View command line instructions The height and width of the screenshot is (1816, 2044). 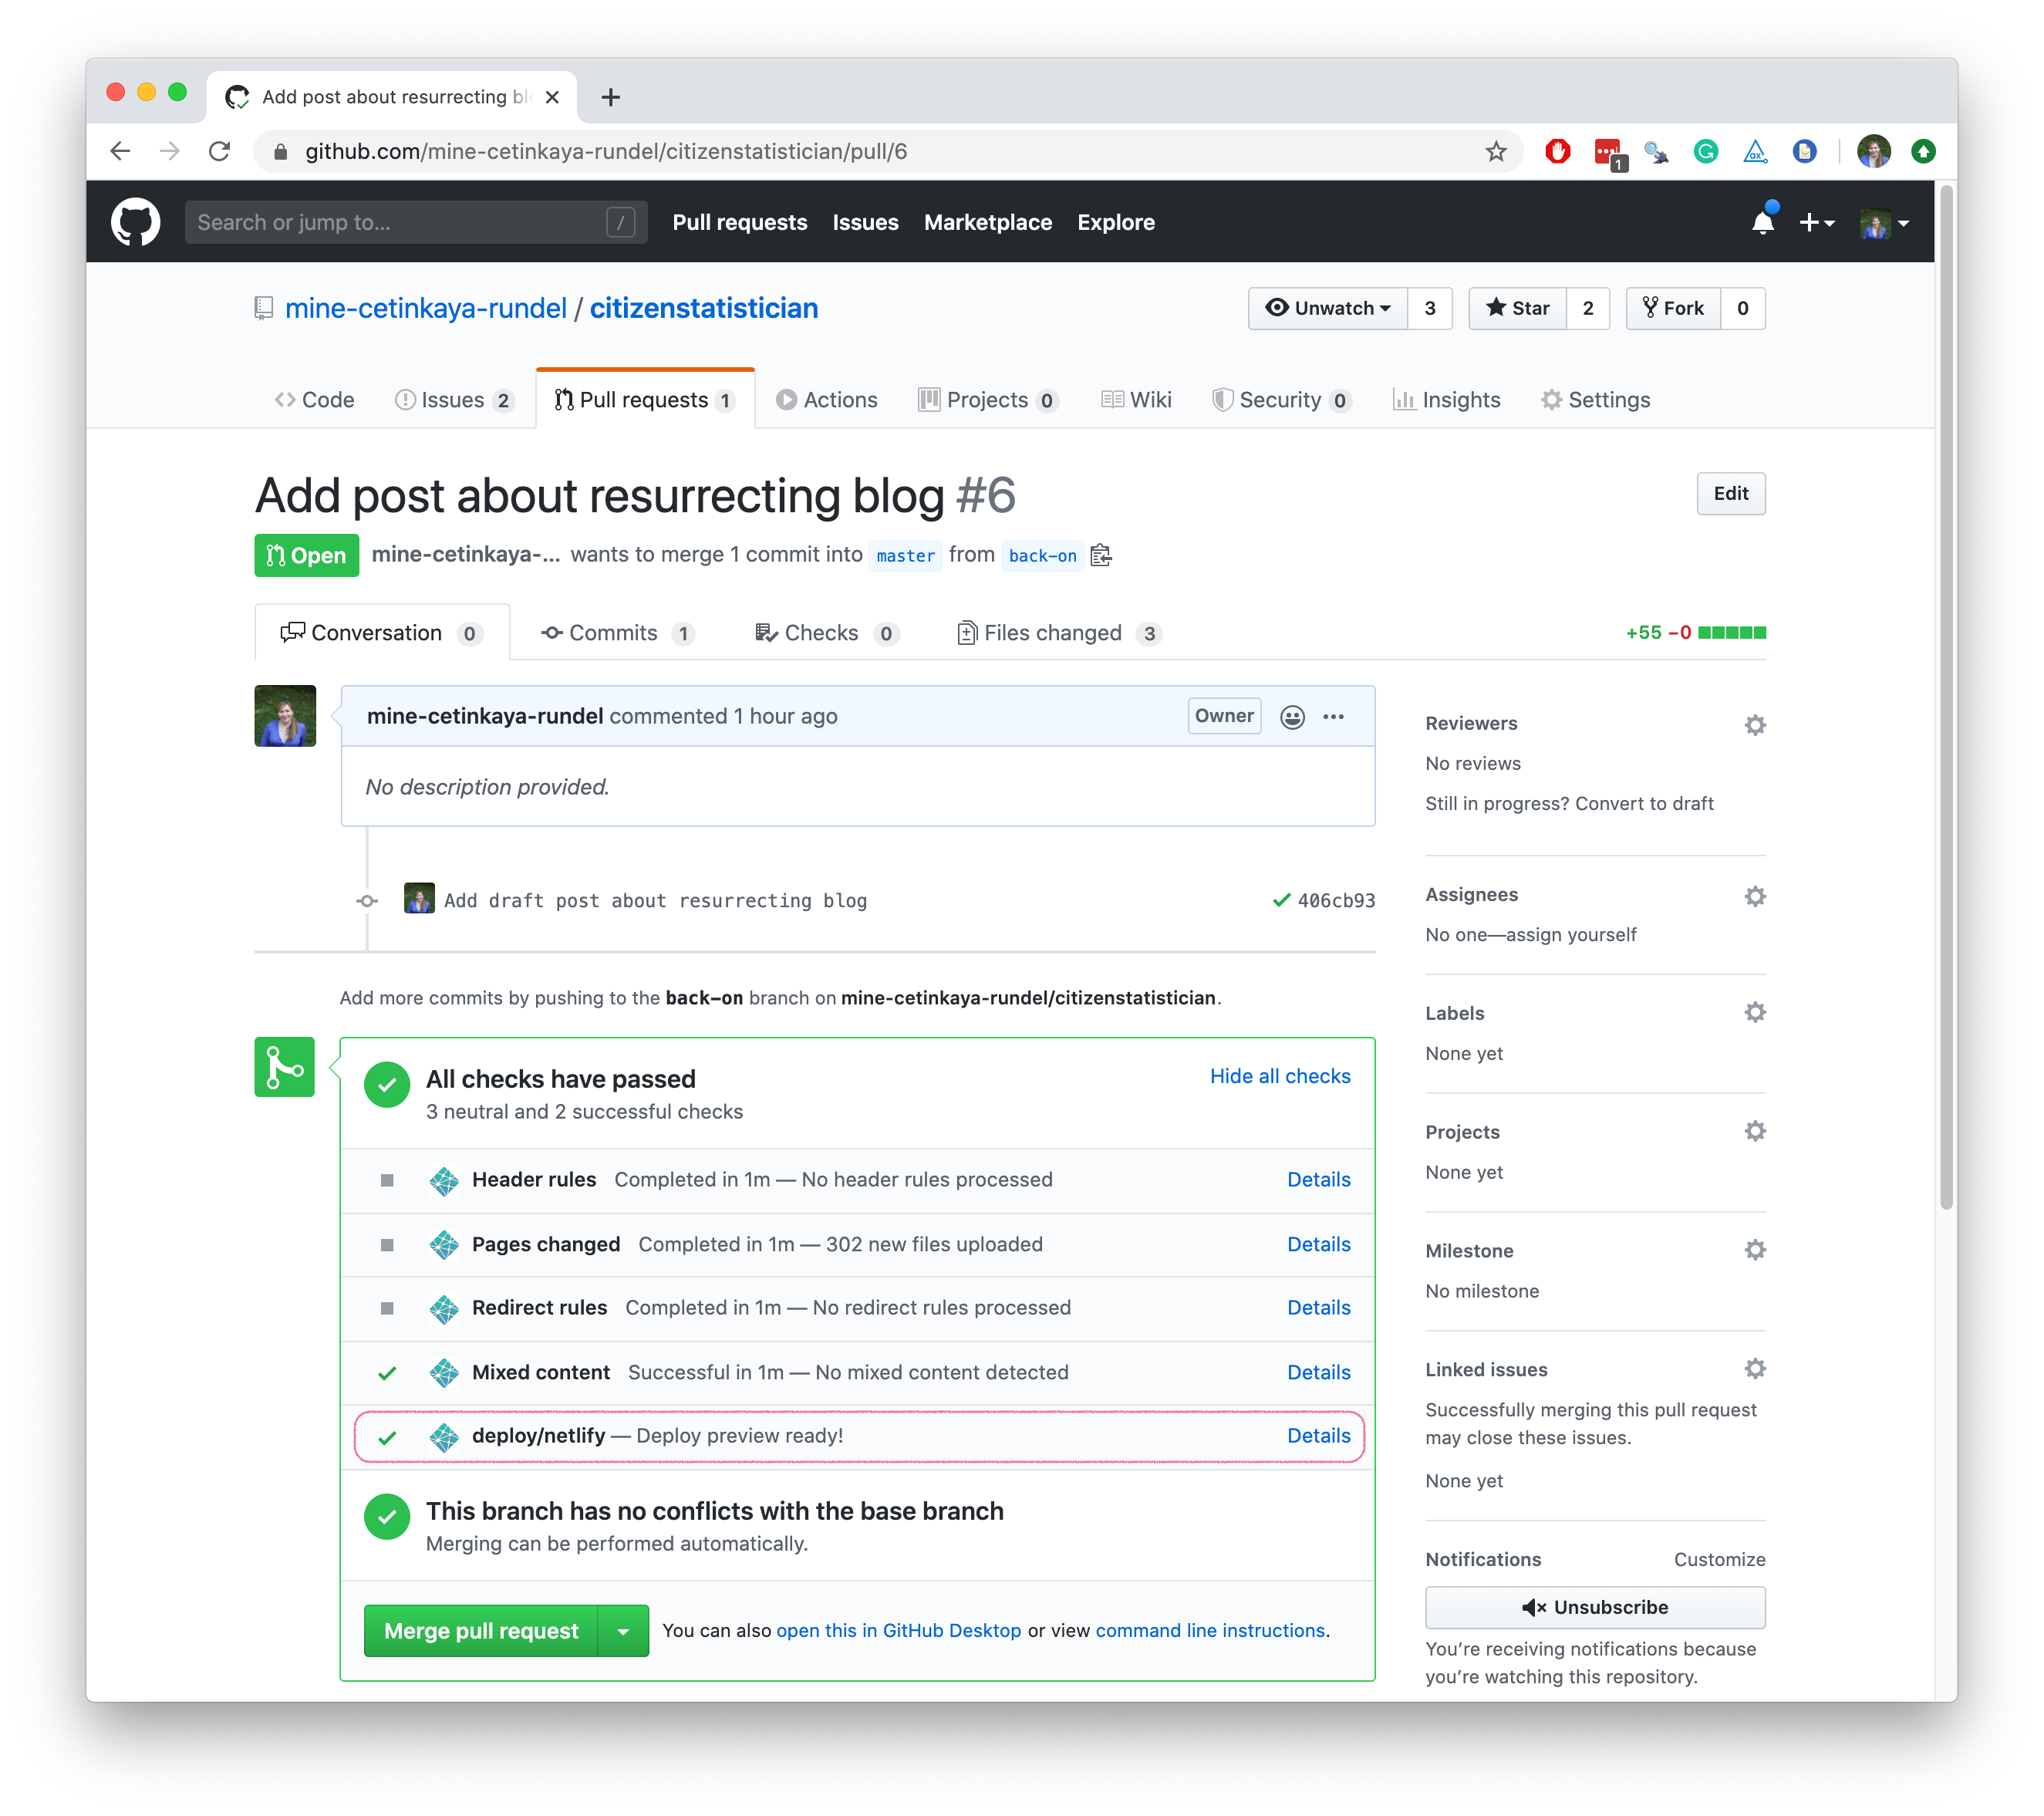1210,1630
